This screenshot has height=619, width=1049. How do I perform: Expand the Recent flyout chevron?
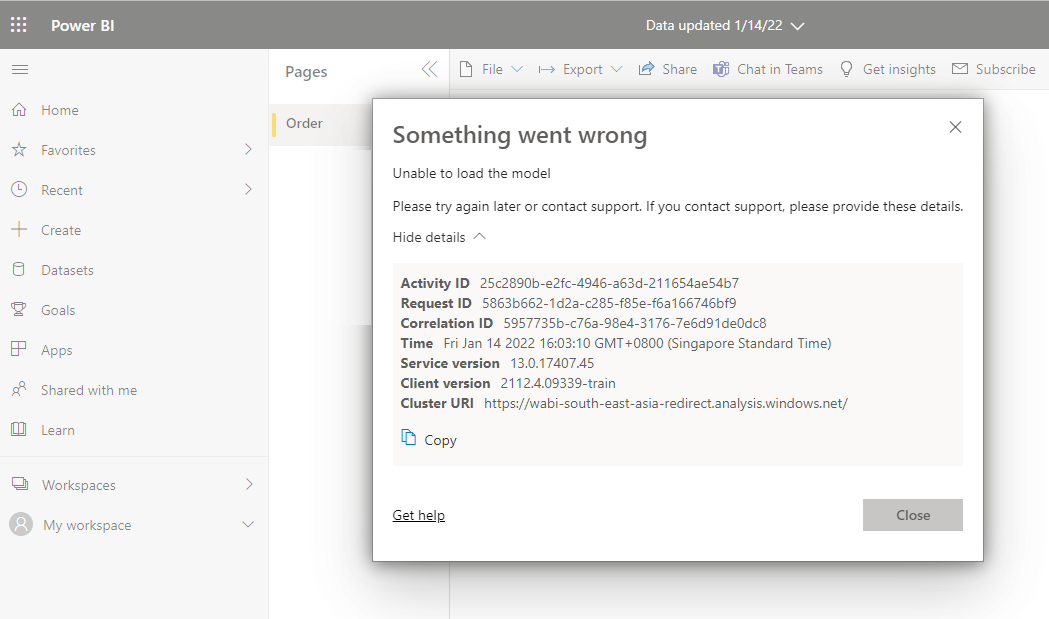coord(248,189)
